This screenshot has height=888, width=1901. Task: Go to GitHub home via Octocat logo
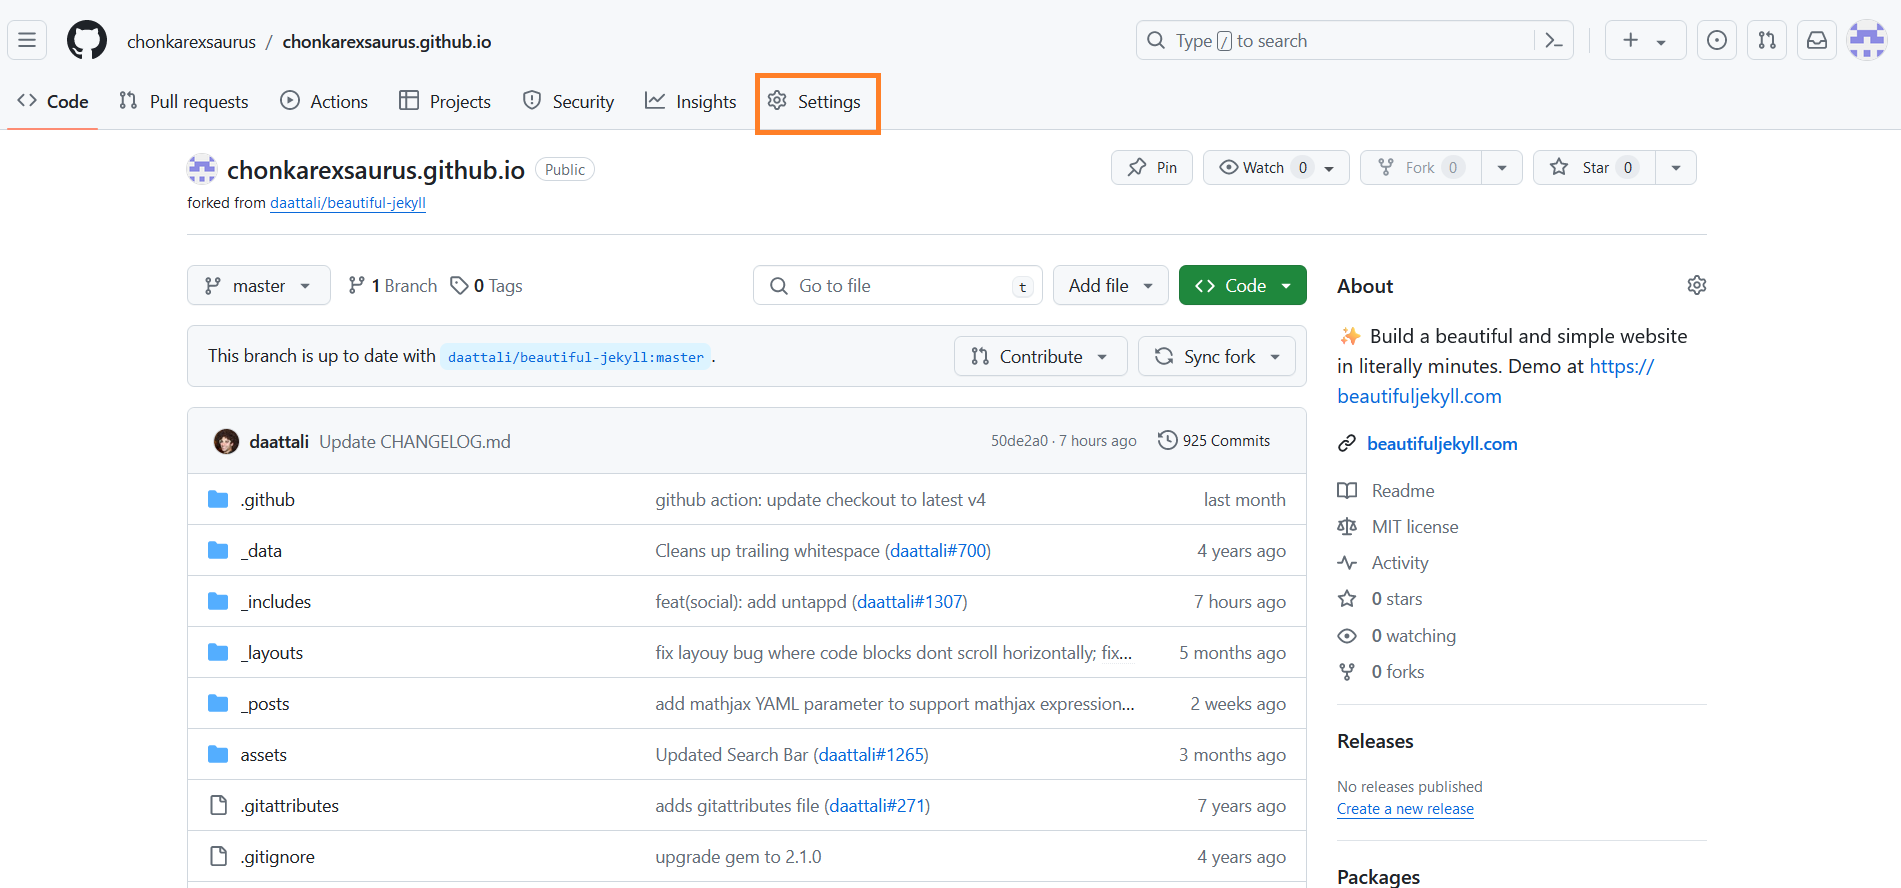point(87,41)
